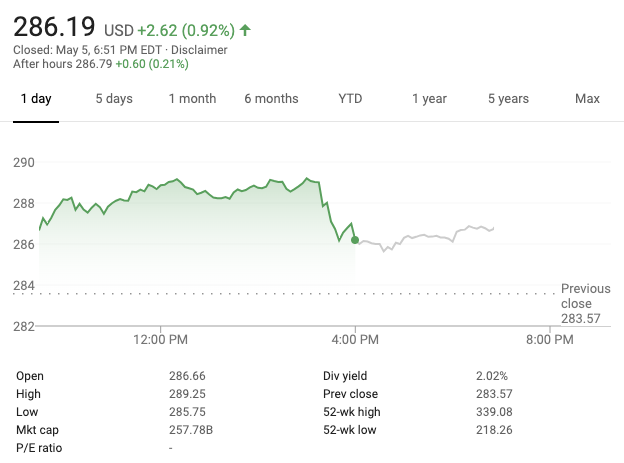Click the green closing price dot

click(355, 240)
